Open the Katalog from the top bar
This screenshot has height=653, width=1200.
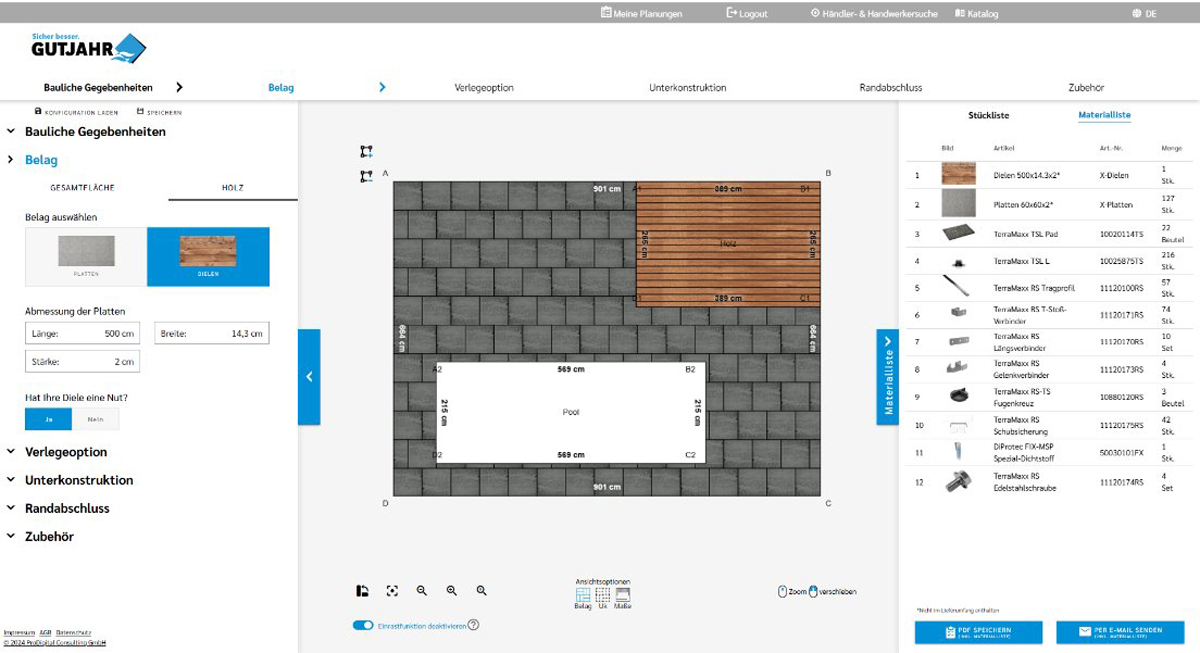(x=976, y=14)
